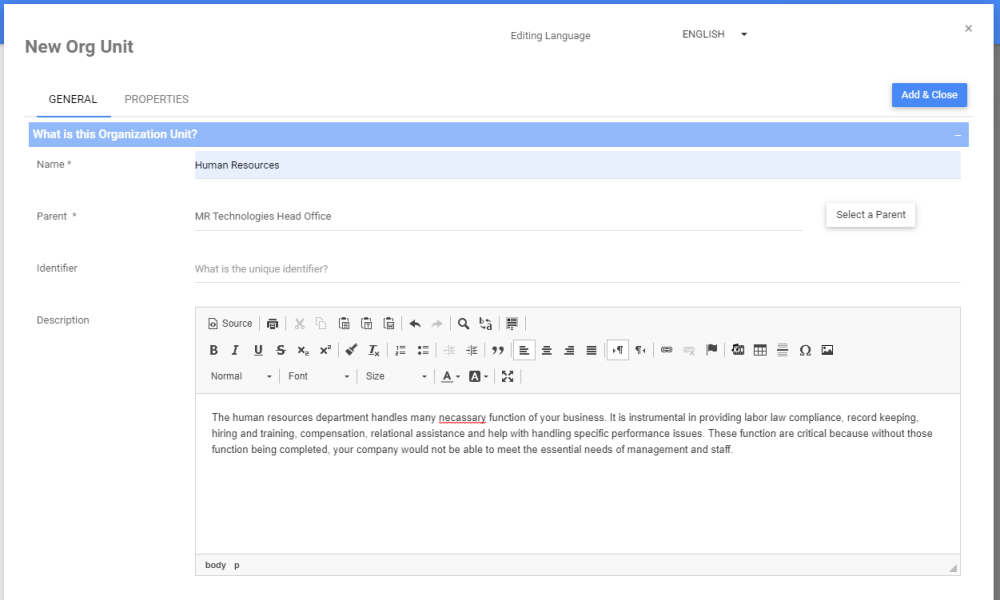This screenshot has height=600, width=1000.
Task: Close the New Org Unit dialog
Action: pyautogui.click(x=968, y=28)
